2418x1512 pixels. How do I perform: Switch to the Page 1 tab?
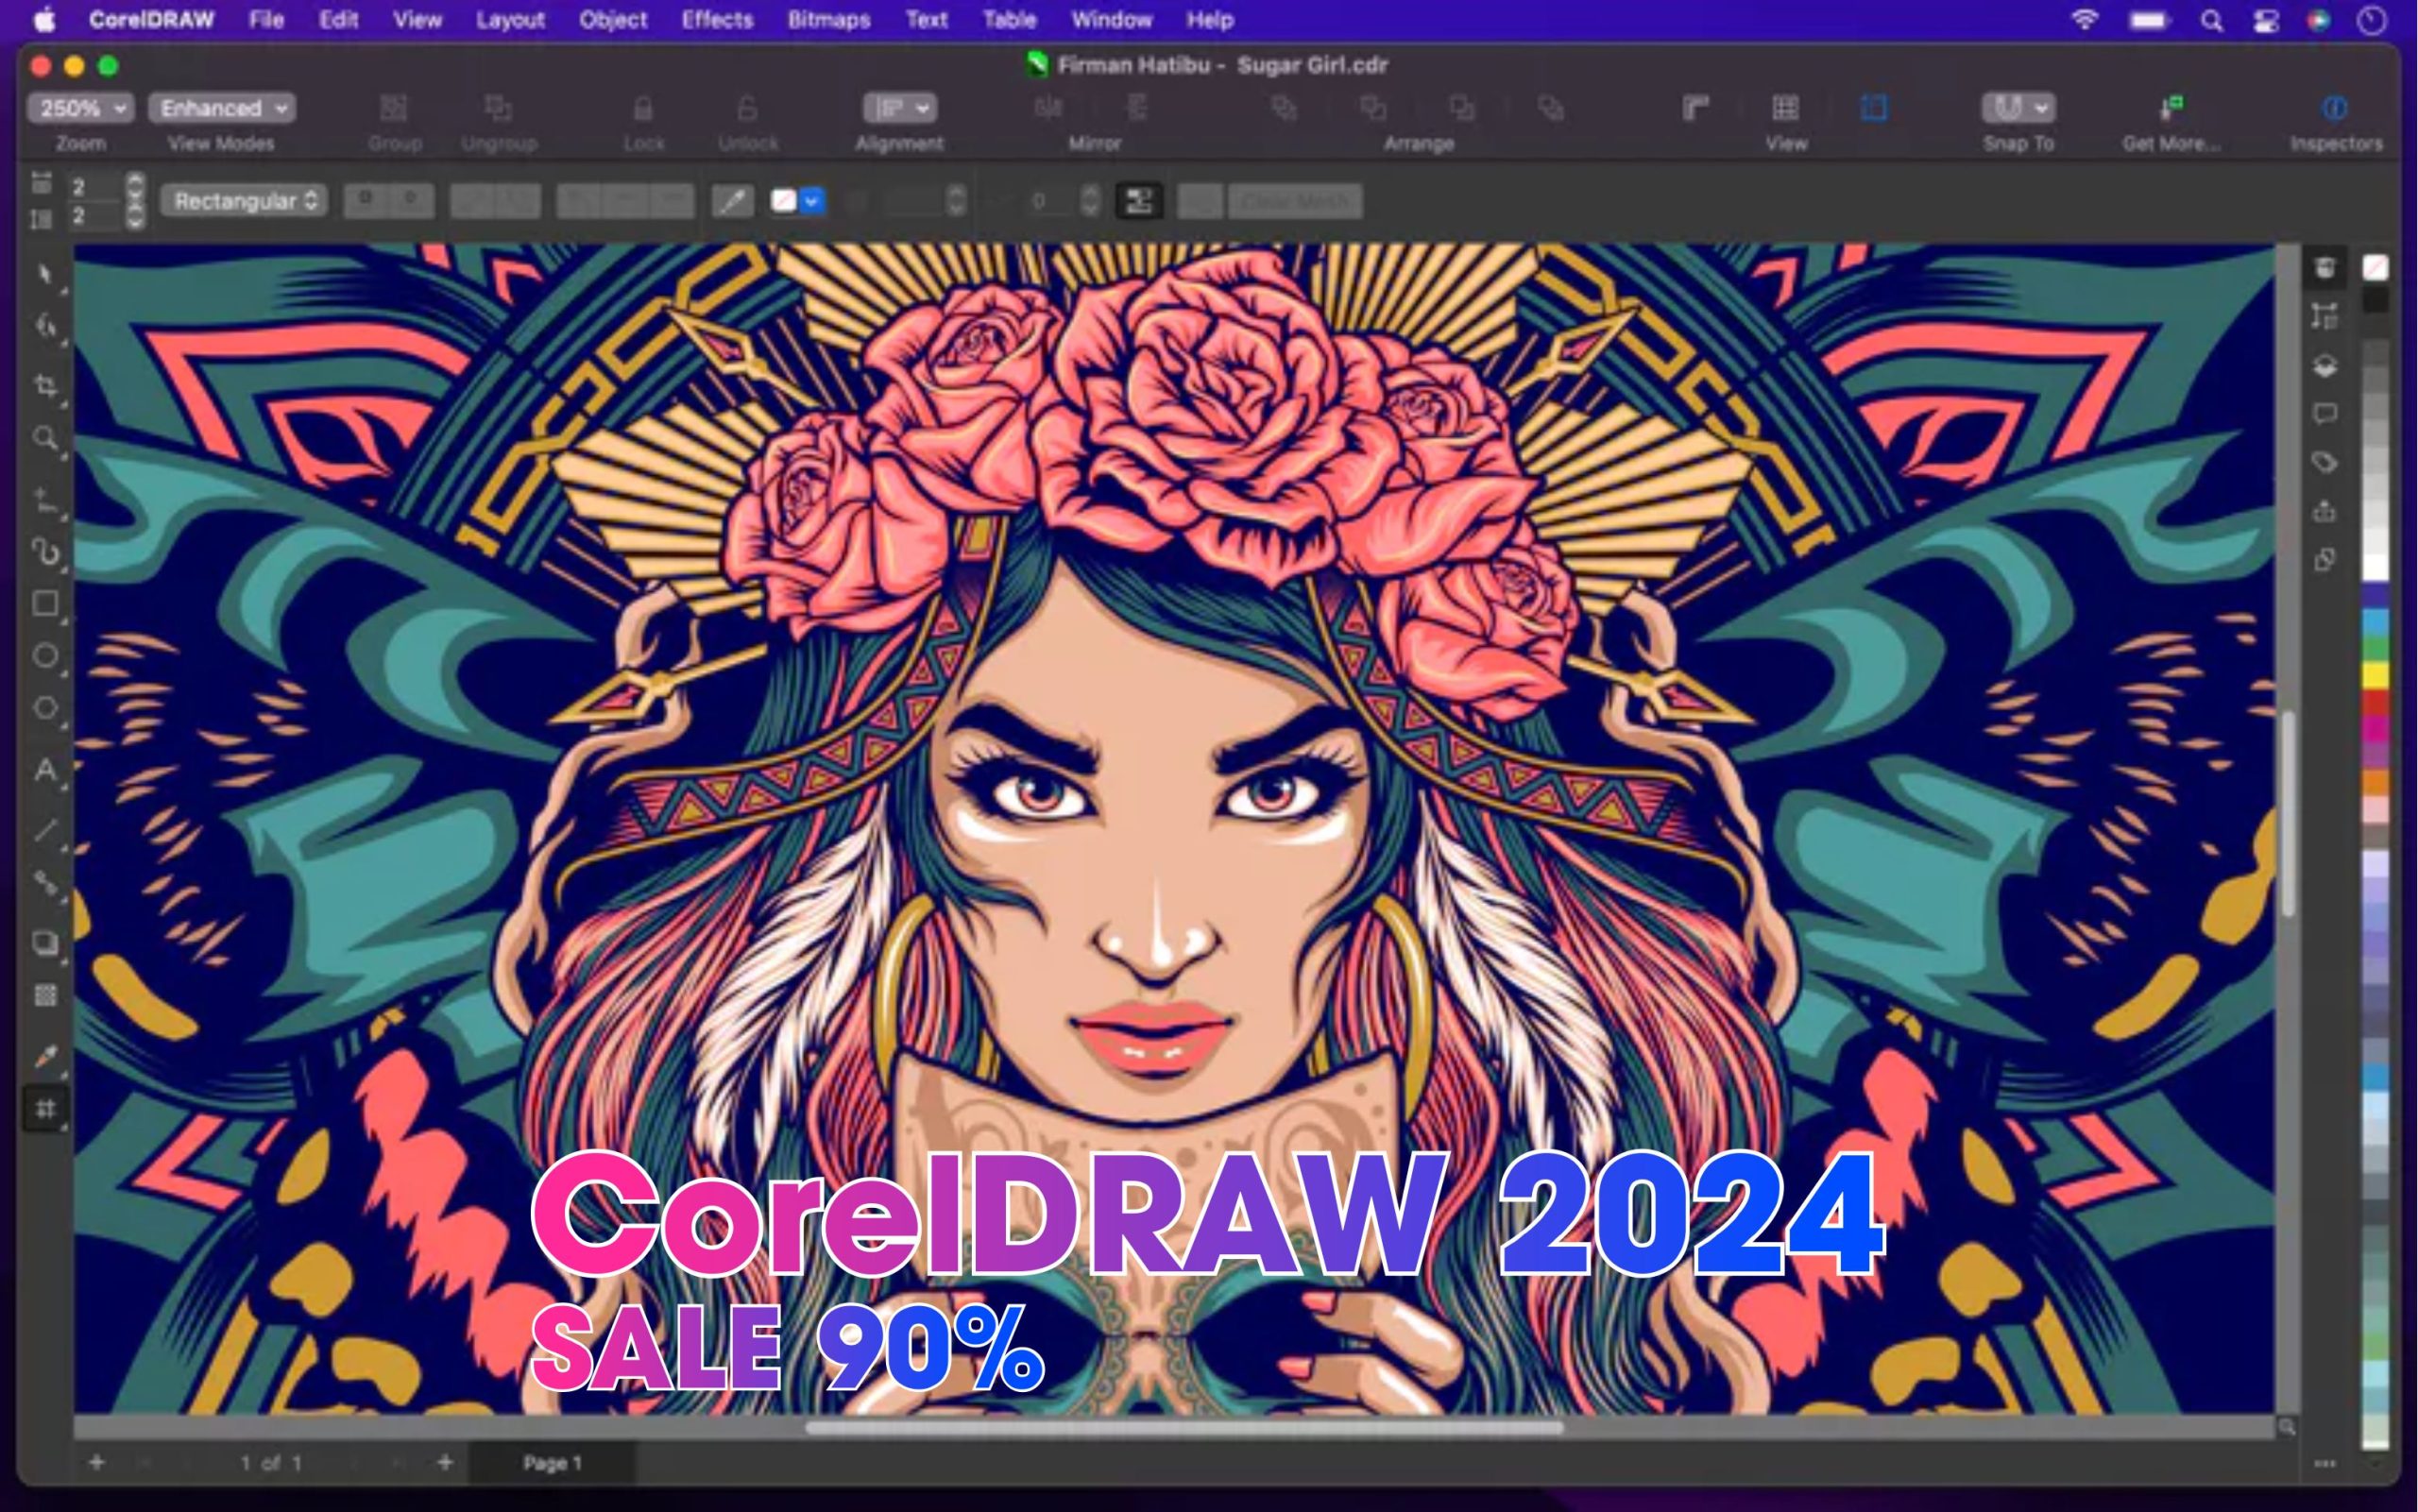tap(552, 1463)
